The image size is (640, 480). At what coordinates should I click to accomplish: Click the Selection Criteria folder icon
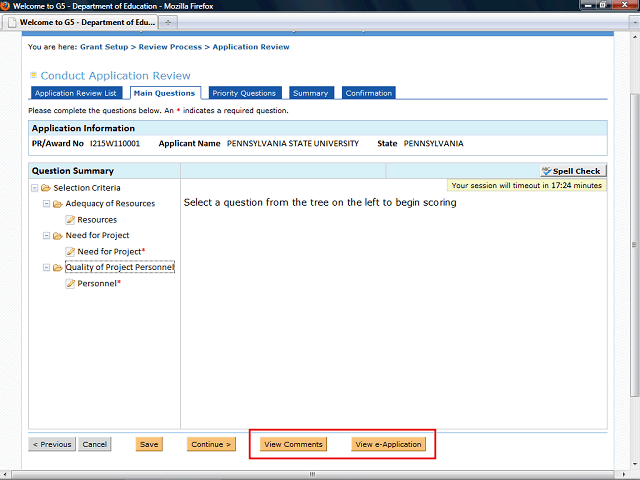[x=46, y=188]
